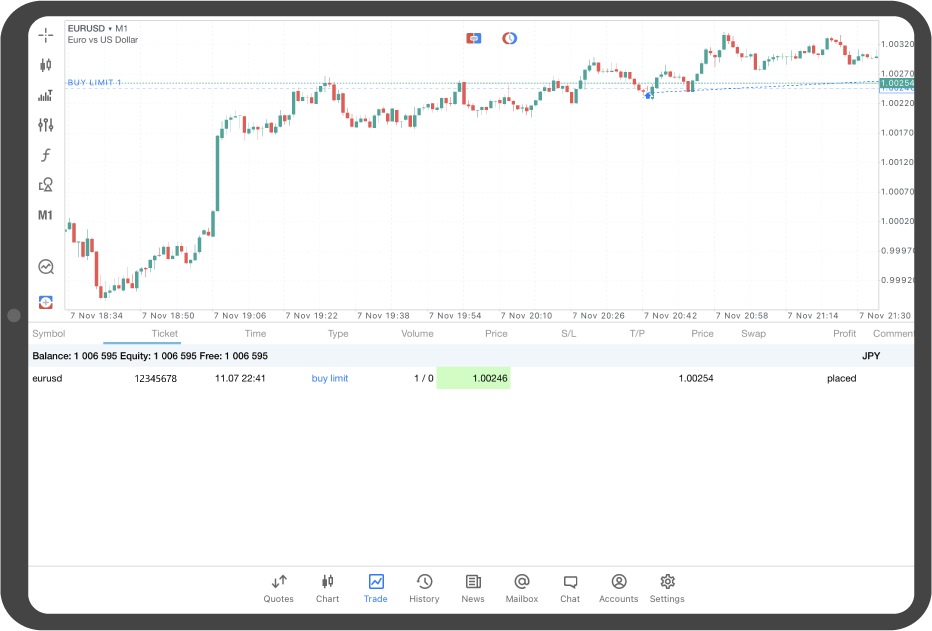The width and height of the screenshot is (932, 631).
Task: Select the eurusd symbol cell in order row
Action: coord(48,378)
